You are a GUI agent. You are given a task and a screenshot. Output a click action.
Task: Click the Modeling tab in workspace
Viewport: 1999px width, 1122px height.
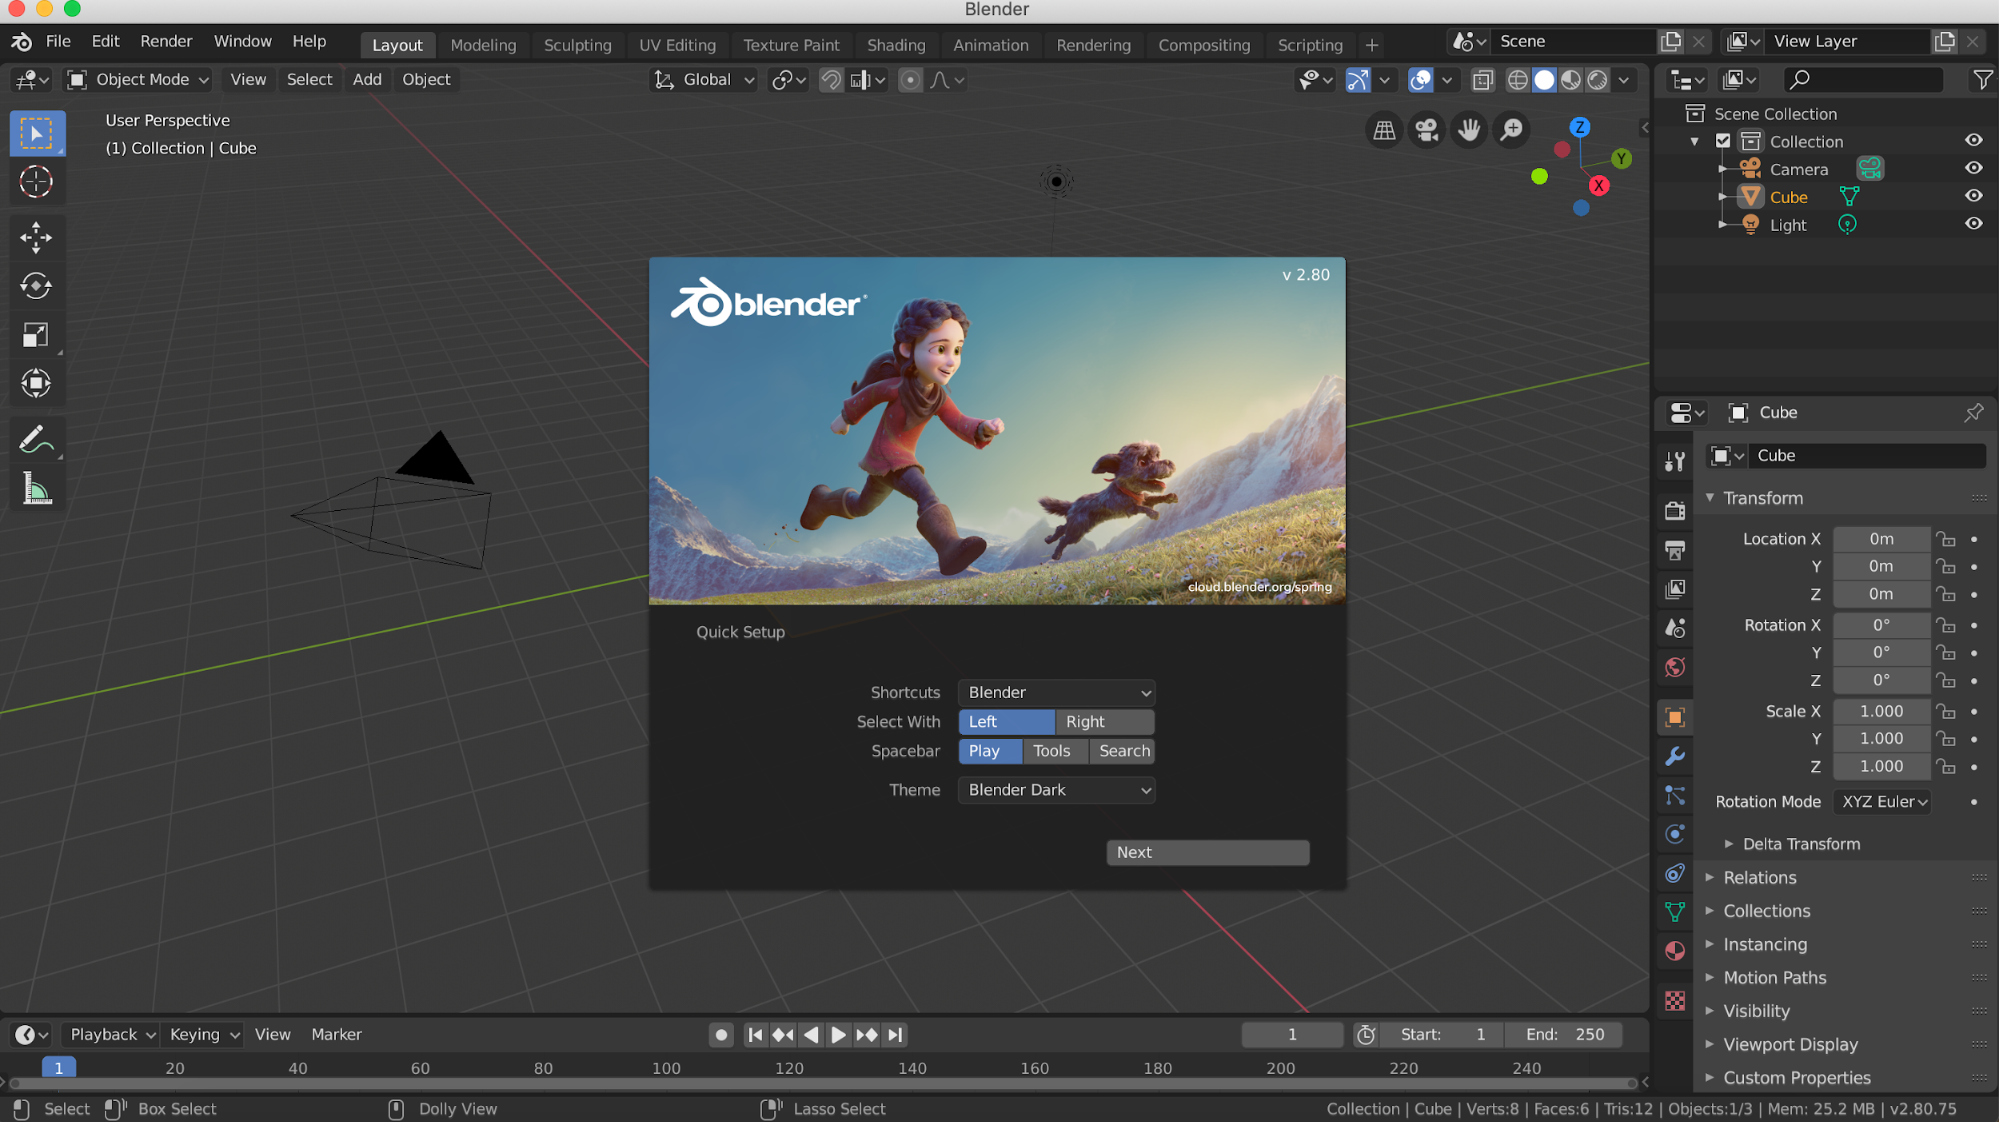pyautogui.click(x=483, y=45)
